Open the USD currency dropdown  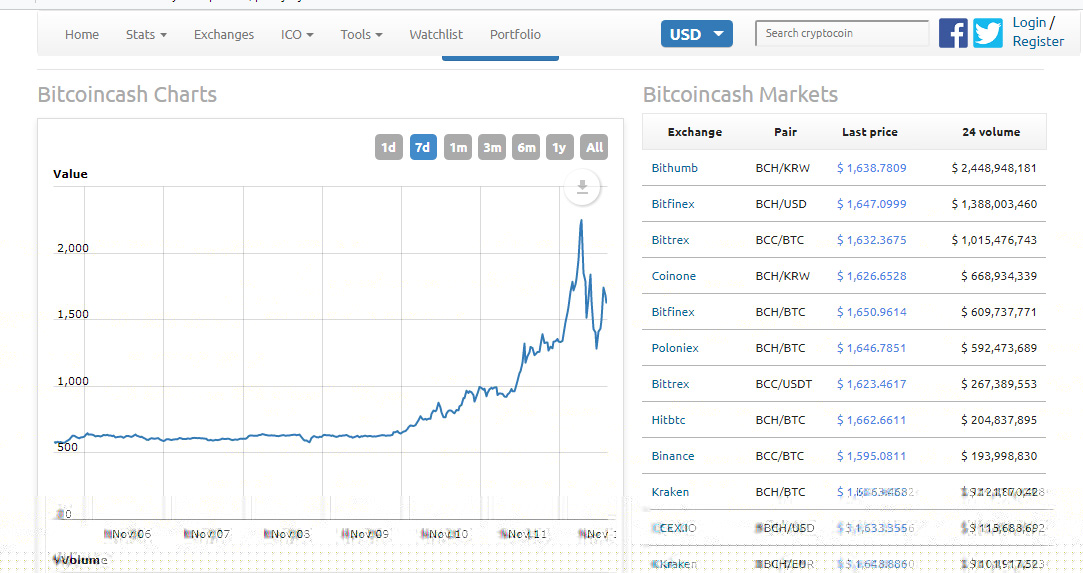[696, 34]
